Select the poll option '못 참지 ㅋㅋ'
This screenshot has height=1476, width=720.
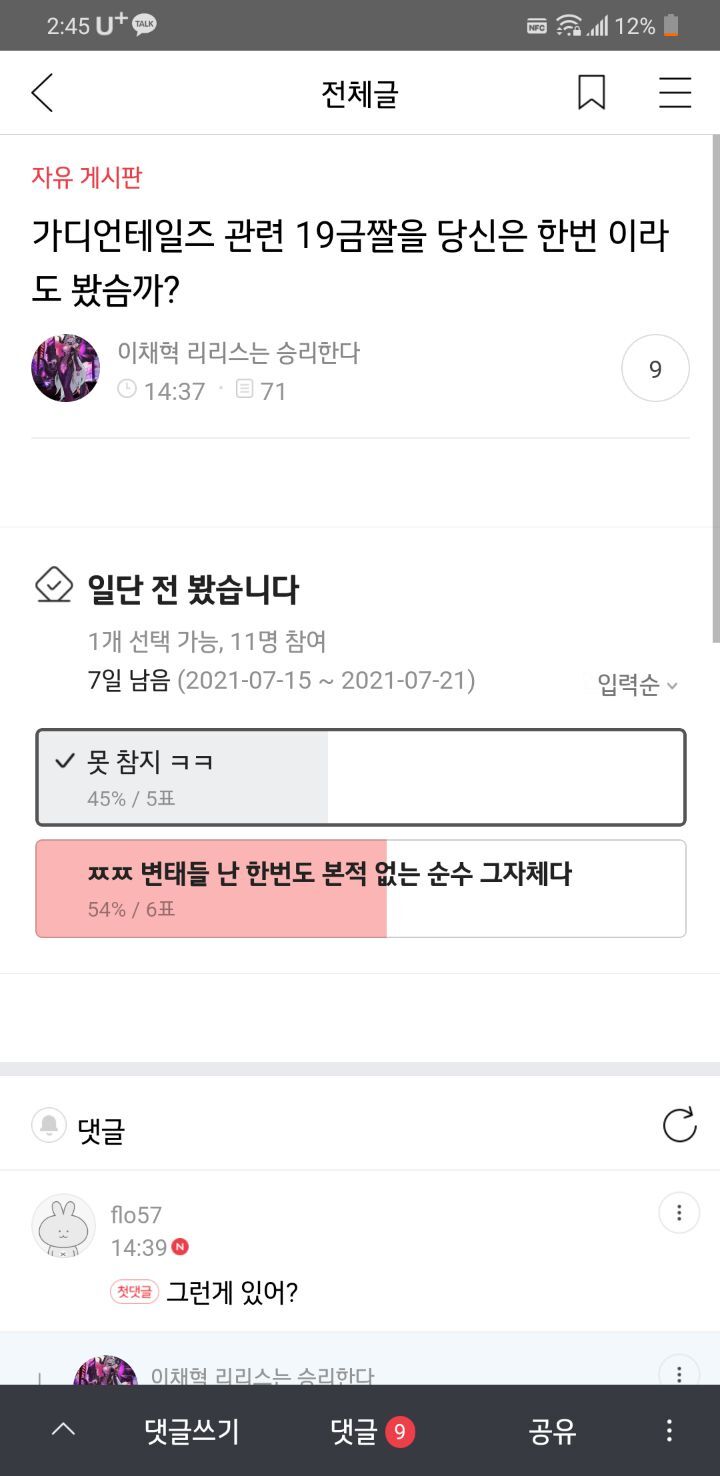click(360, 777)
